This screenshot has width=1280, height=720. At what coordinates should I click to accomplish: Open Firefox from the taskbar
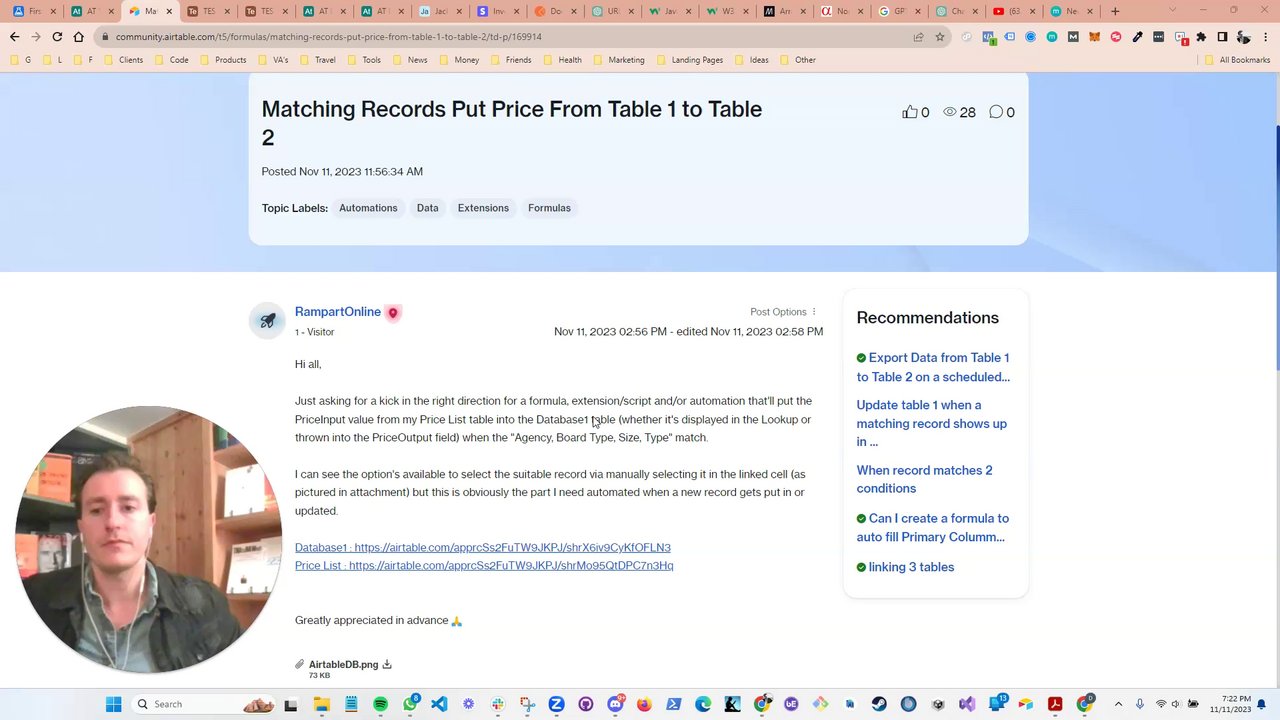click(644, 704)
